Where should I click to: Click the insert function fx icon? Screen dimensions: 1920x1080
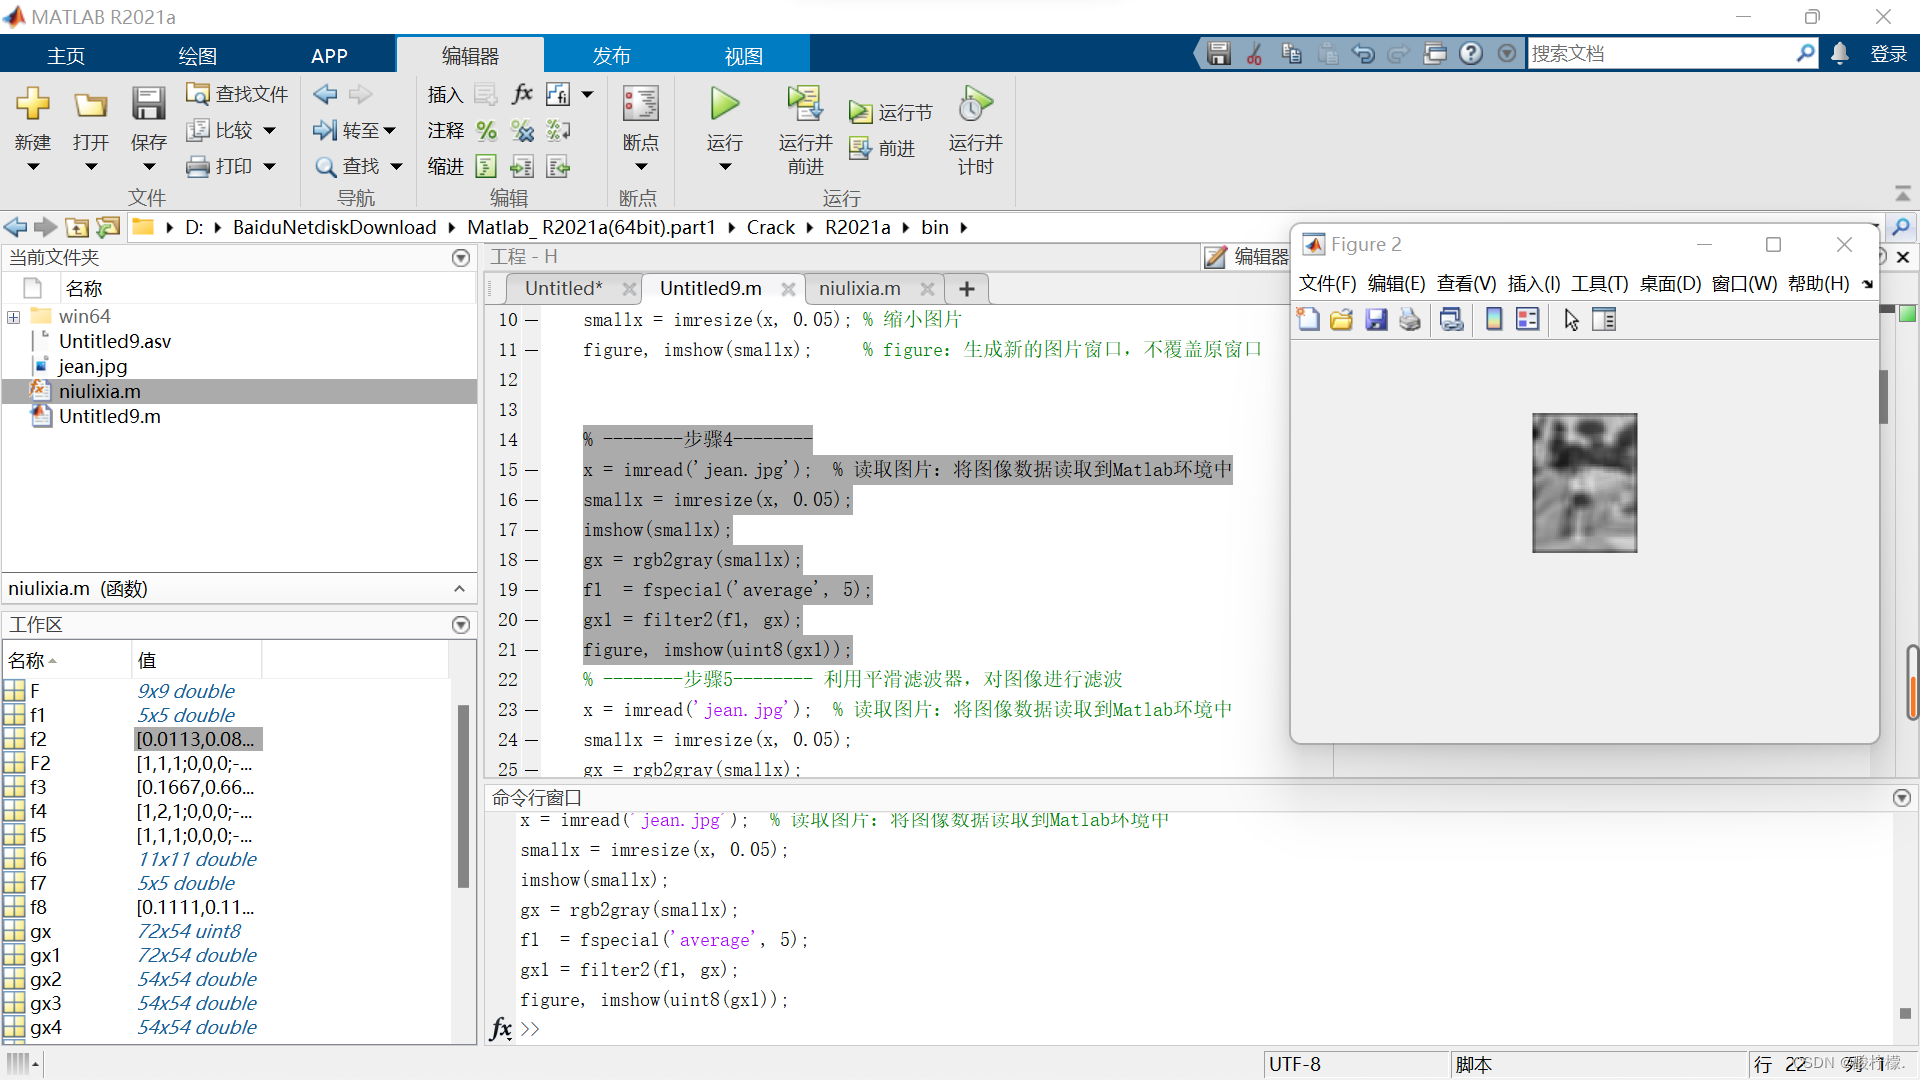[522, 94]
